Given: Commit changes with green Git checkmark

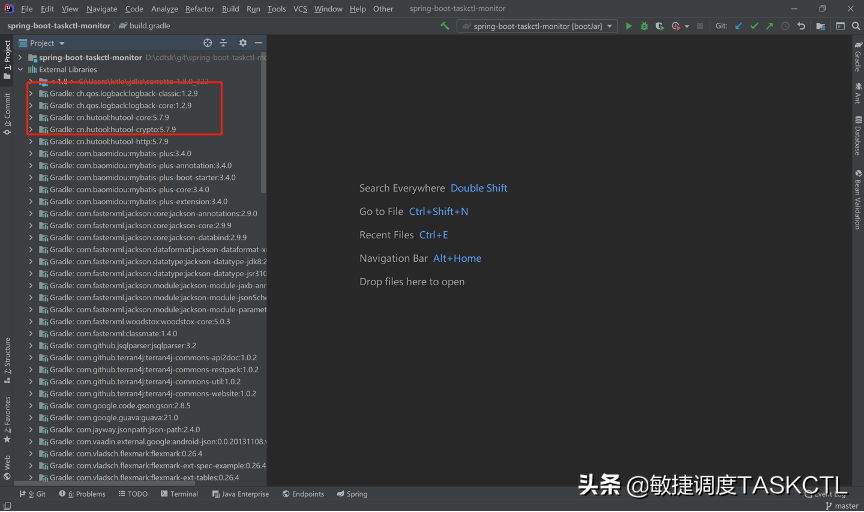Looking at the screenshot, I should tap(754, 26).
